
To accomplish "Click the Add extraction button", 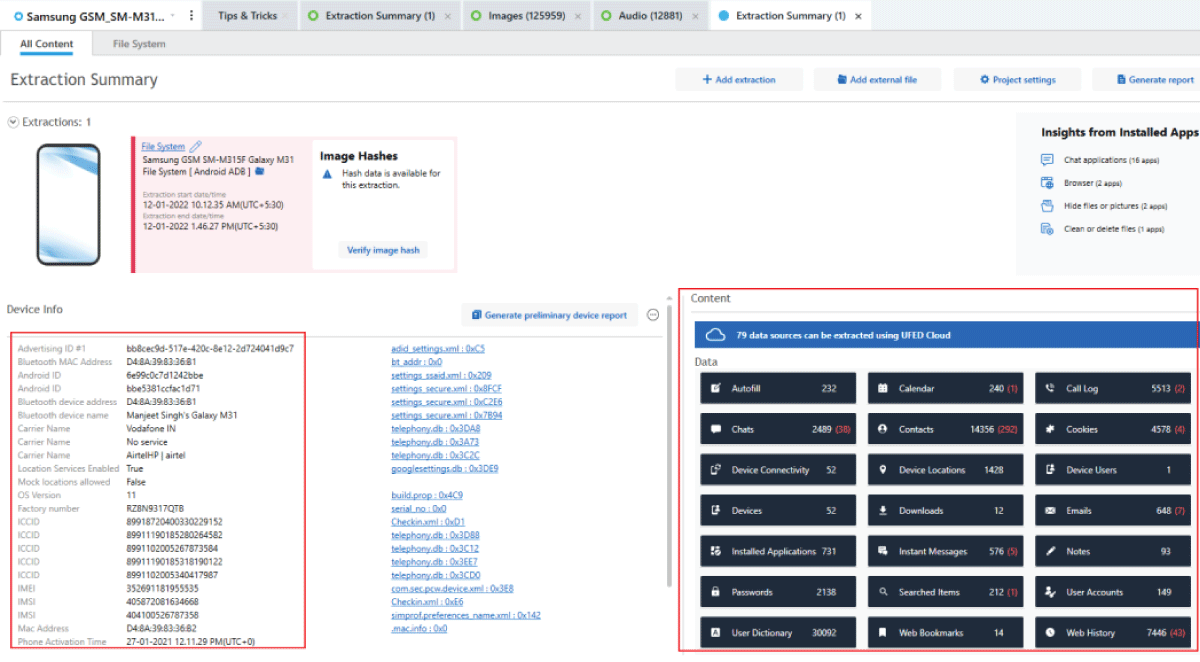I will tap(739, 80).
